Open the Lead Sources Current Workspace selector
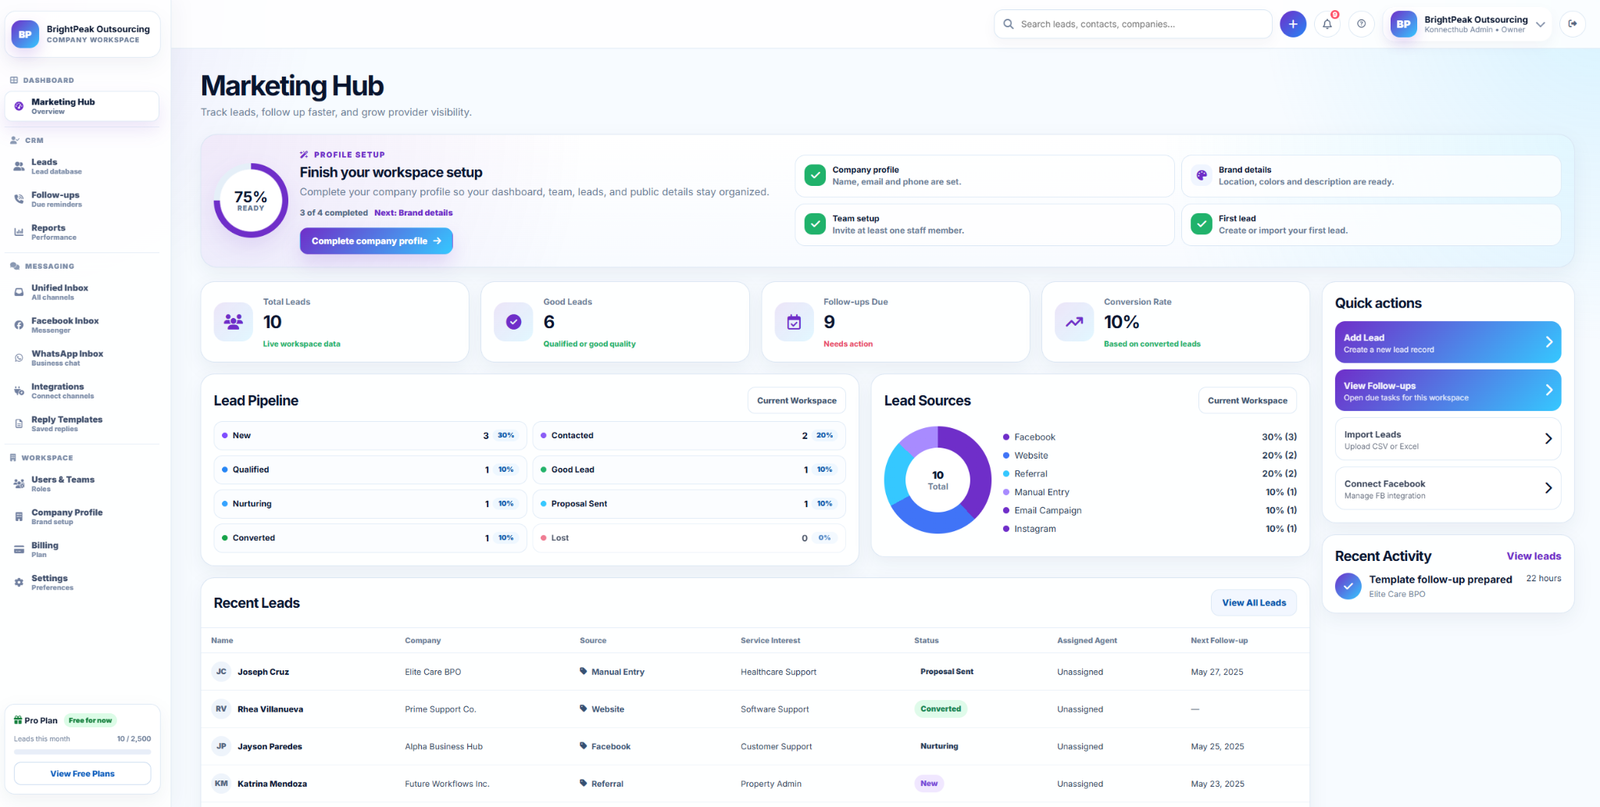Viewport: 1600px width, 807px height. [1247, 401]
